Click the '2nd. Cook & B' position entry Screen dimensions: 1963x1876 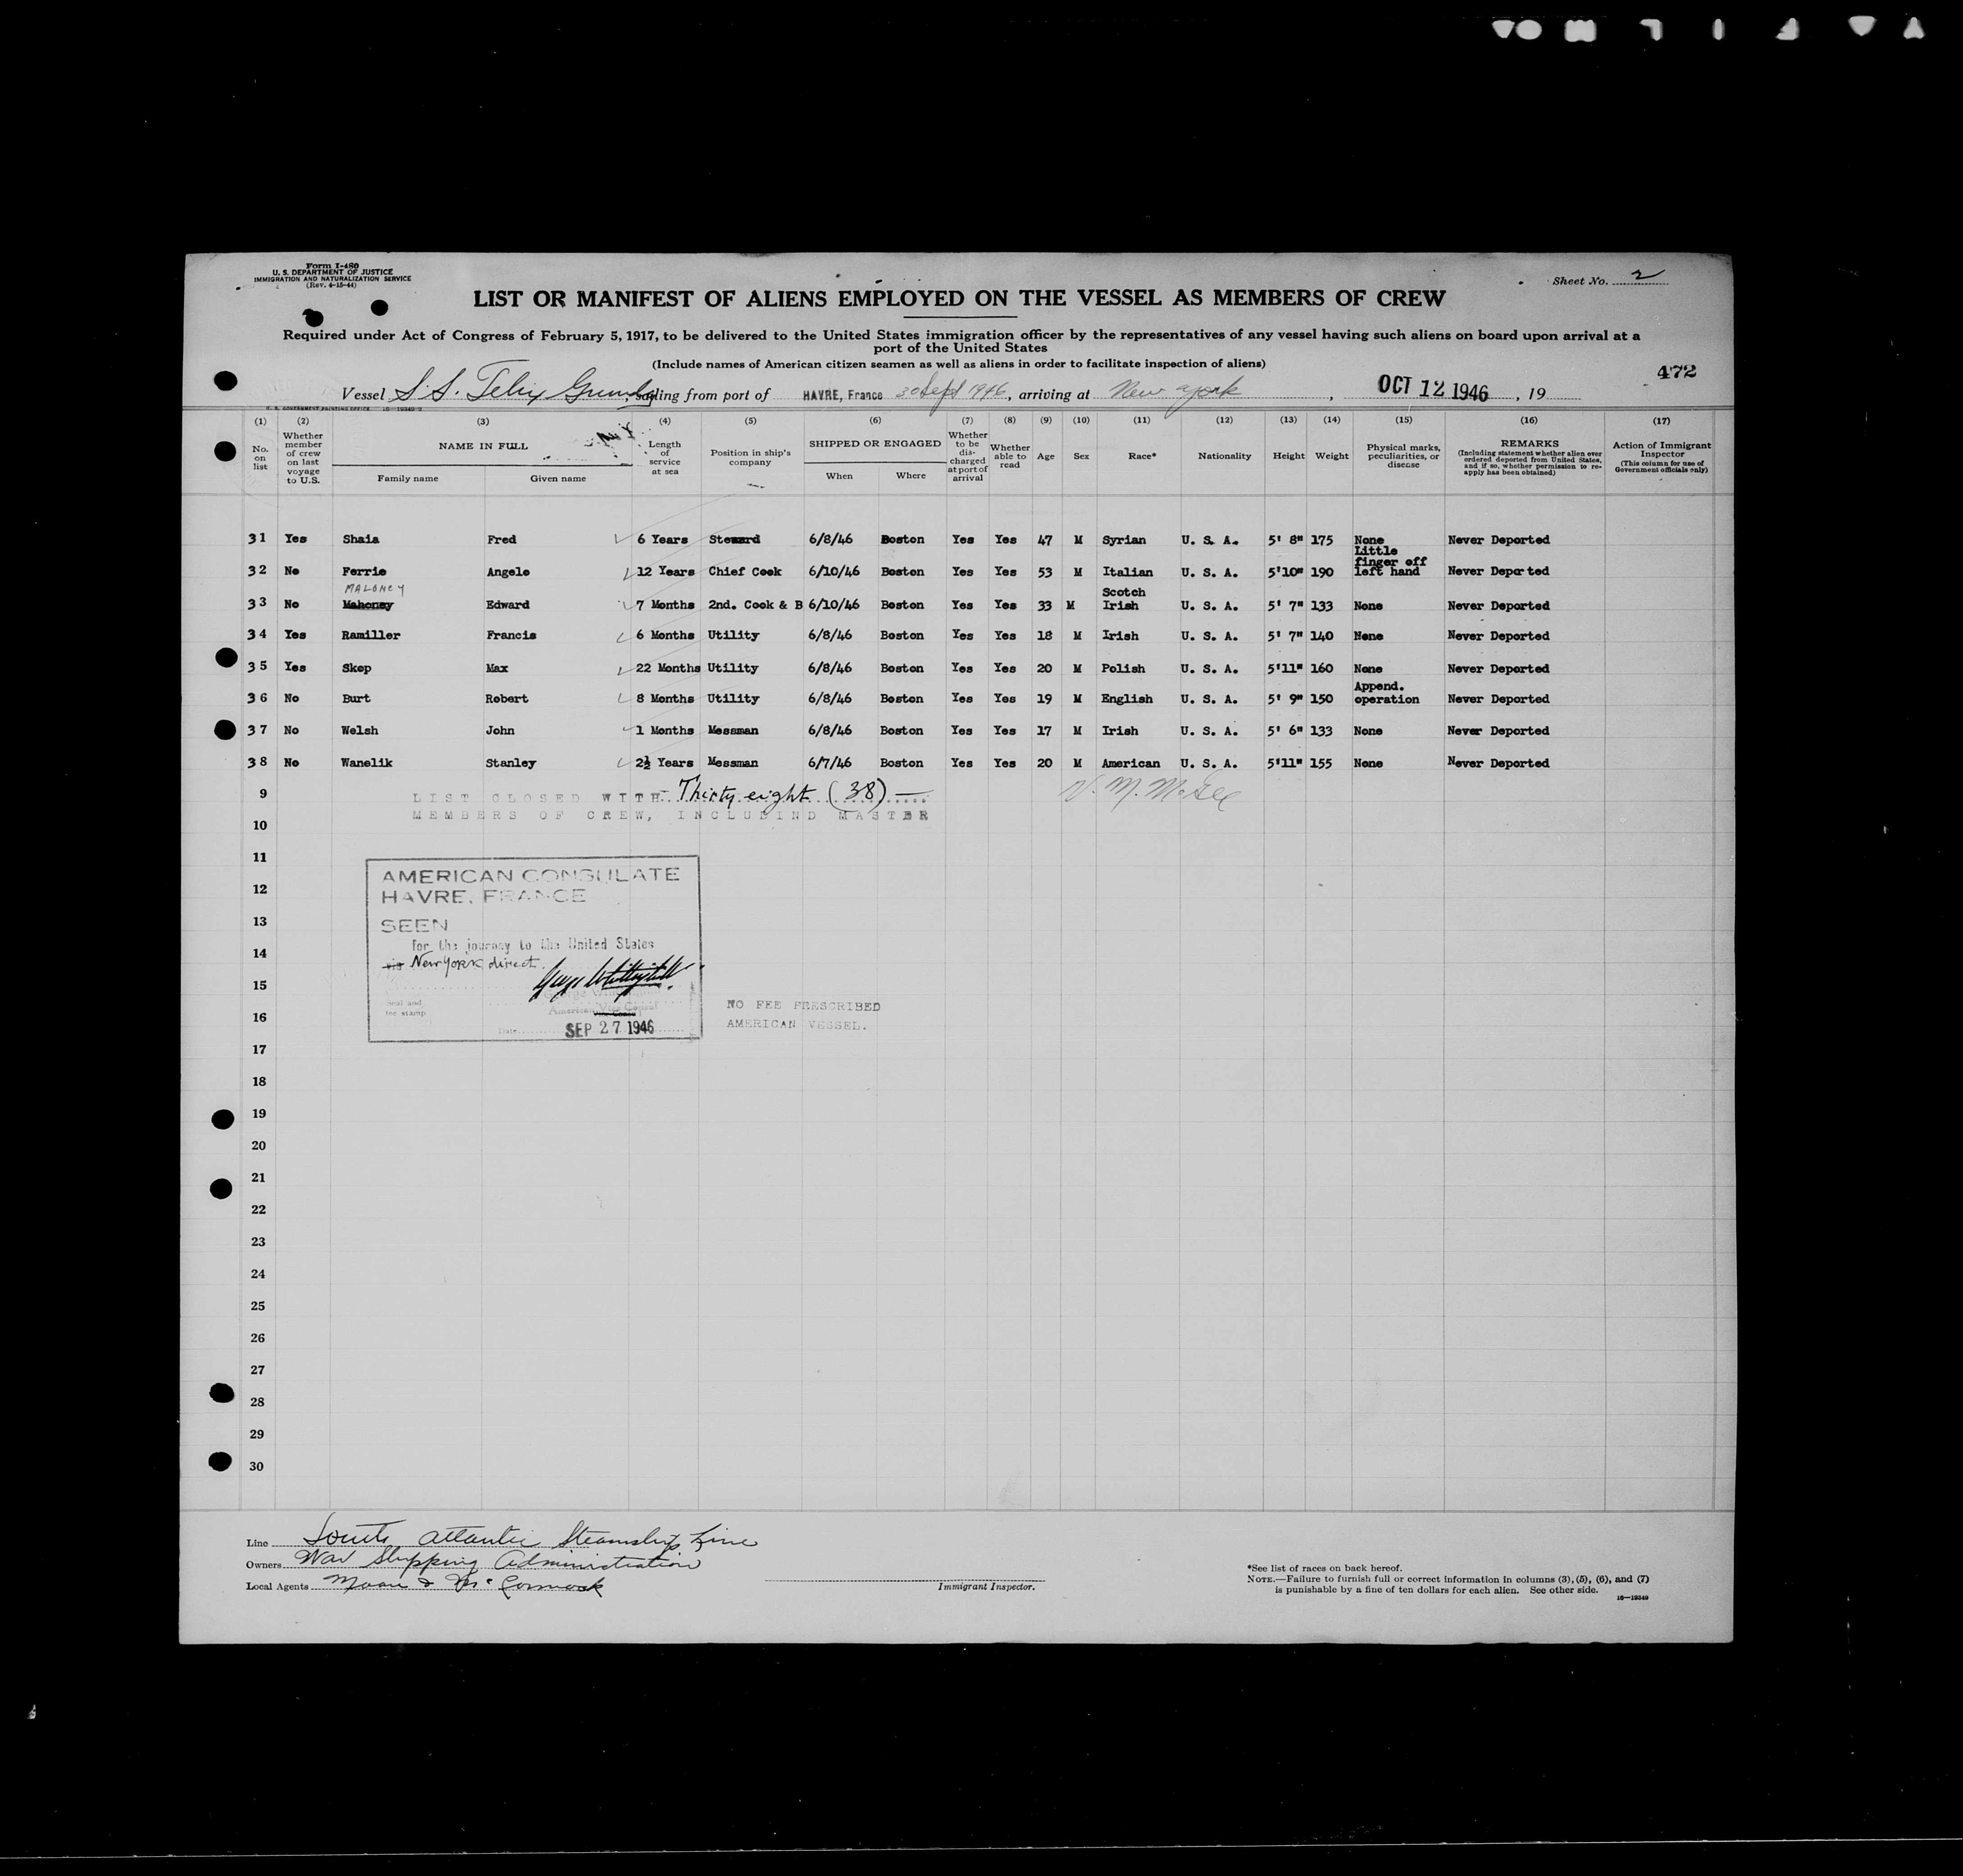755,604
